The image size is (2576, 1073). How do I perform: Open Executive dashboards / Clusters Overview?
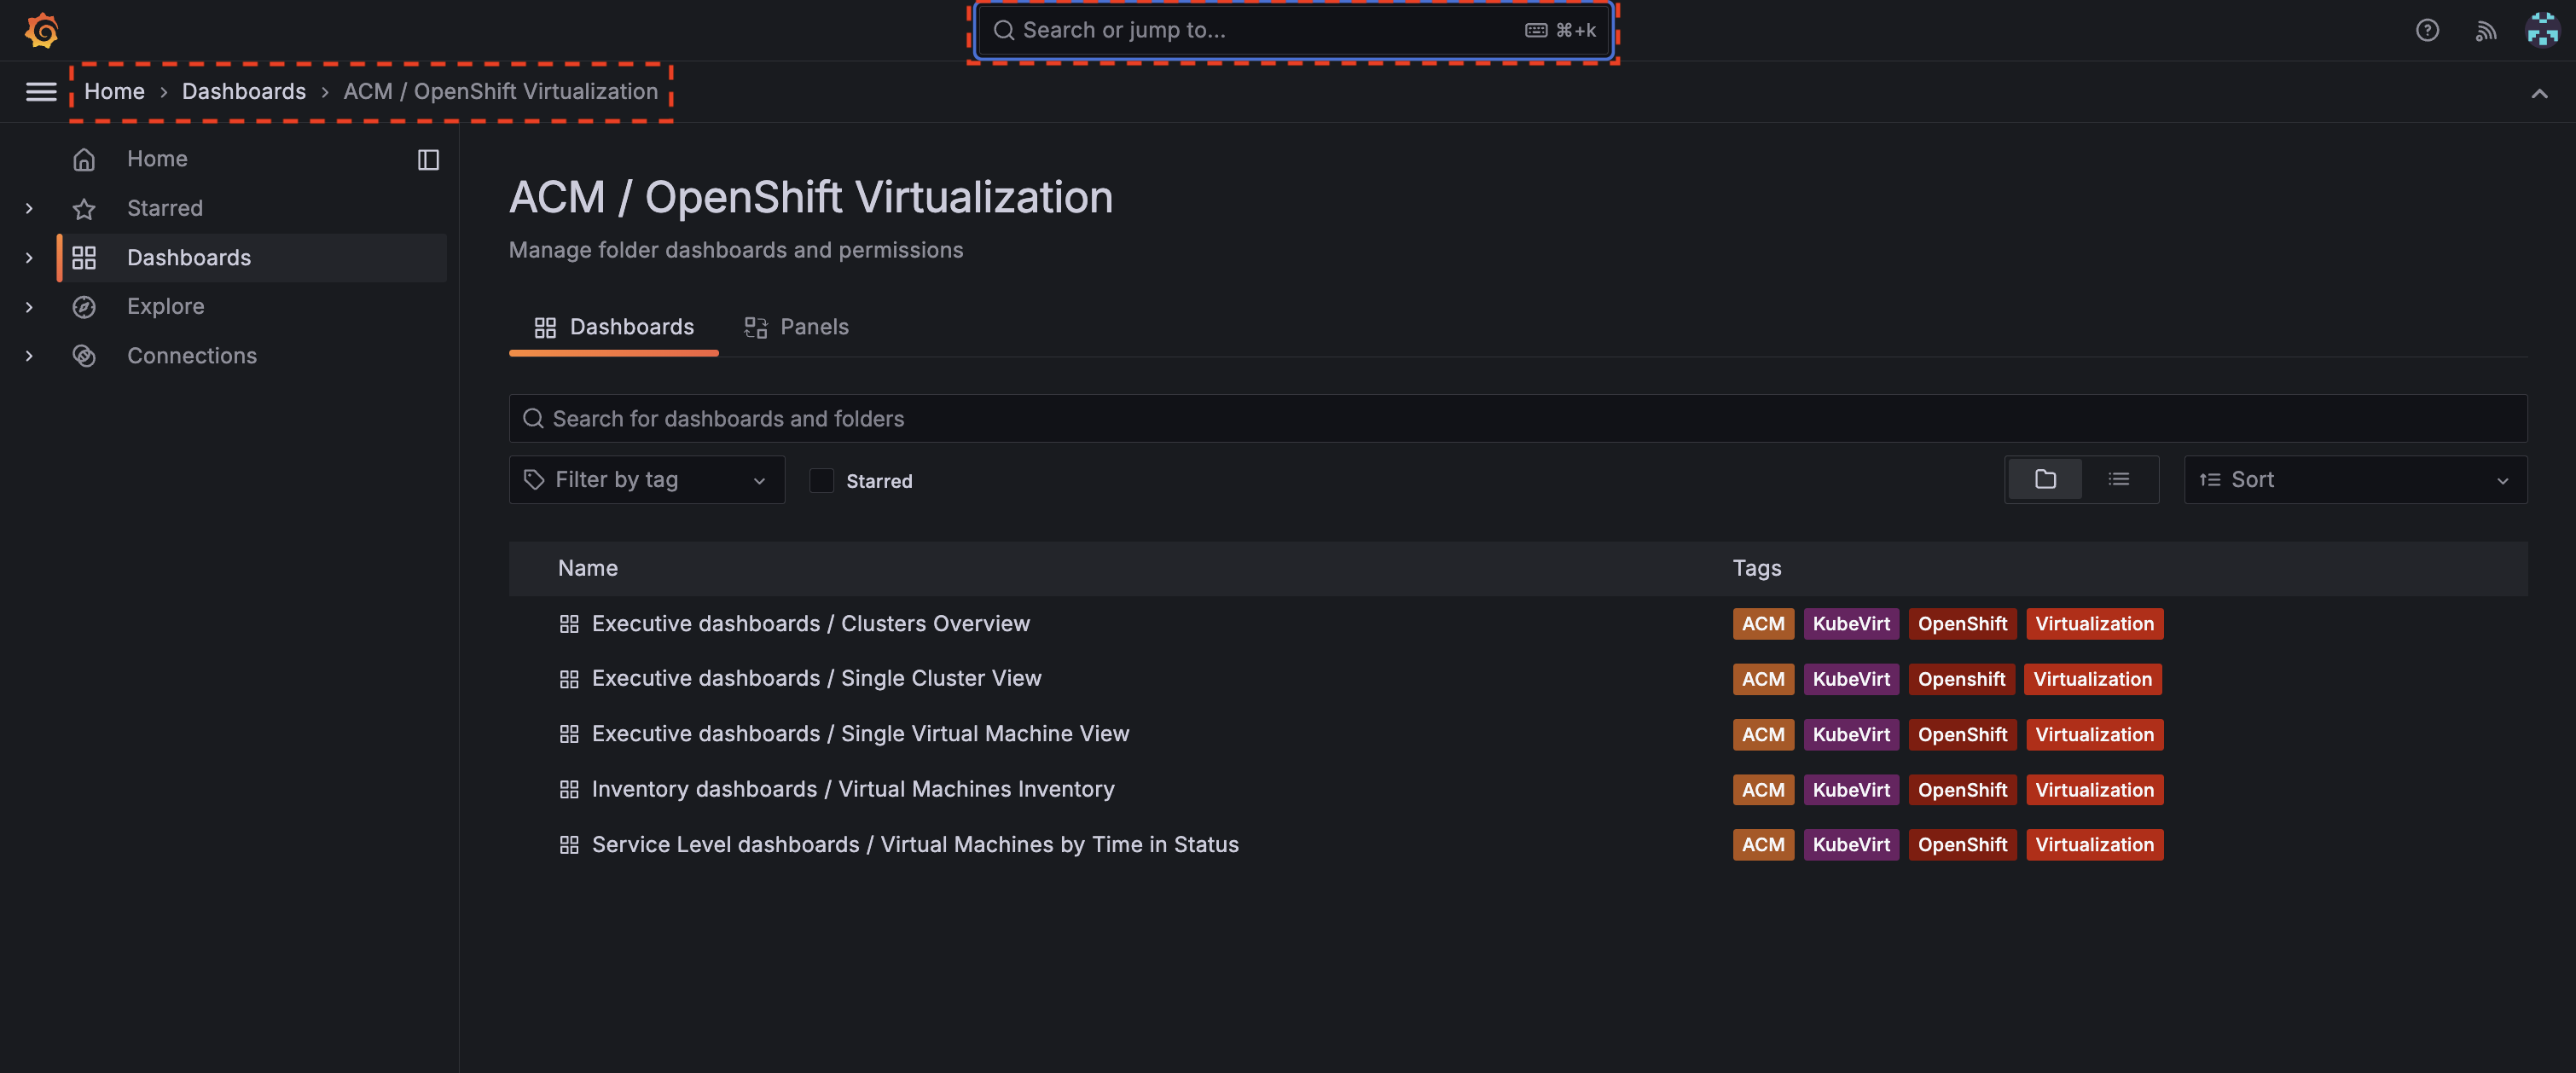coord(811,624)
